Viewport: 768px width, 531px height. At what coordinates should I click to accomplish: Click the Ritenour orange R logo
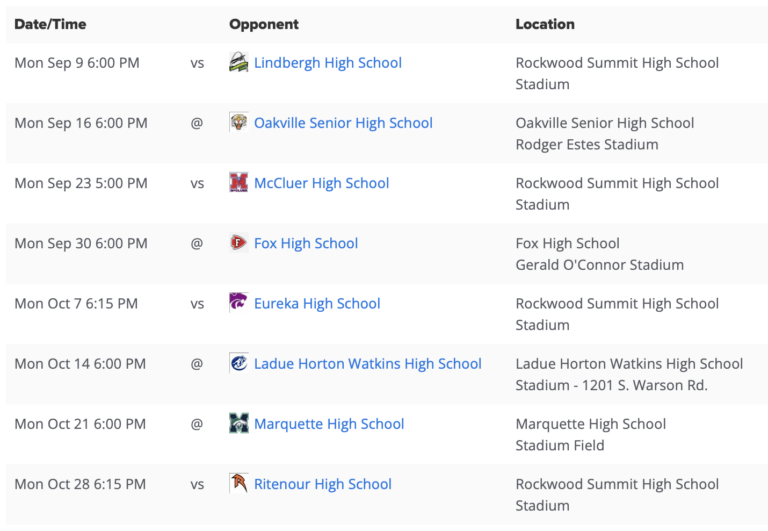pos(239,484)
